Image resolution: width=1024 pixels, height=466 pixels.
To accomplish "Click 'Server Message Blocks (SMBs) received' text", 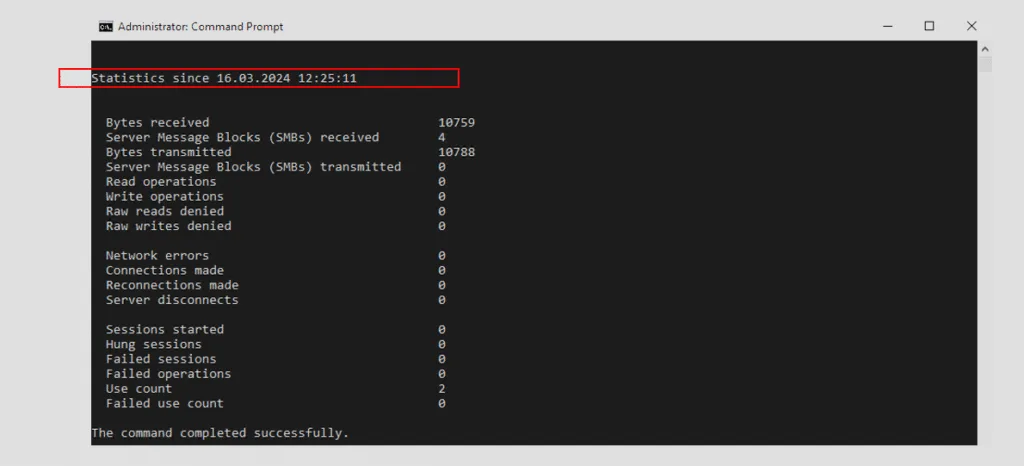I will [242, 137].
